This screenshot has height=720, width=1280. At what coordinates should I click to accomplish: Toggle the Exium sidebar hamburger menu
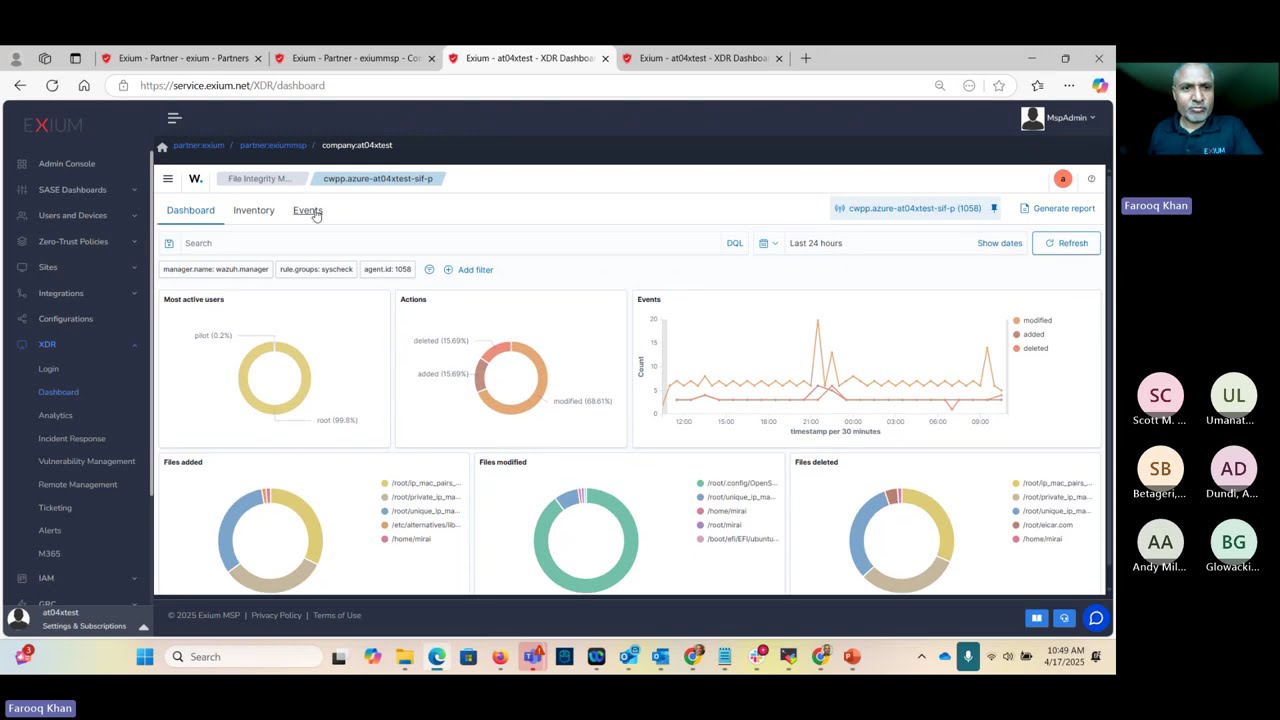point(174,118)
